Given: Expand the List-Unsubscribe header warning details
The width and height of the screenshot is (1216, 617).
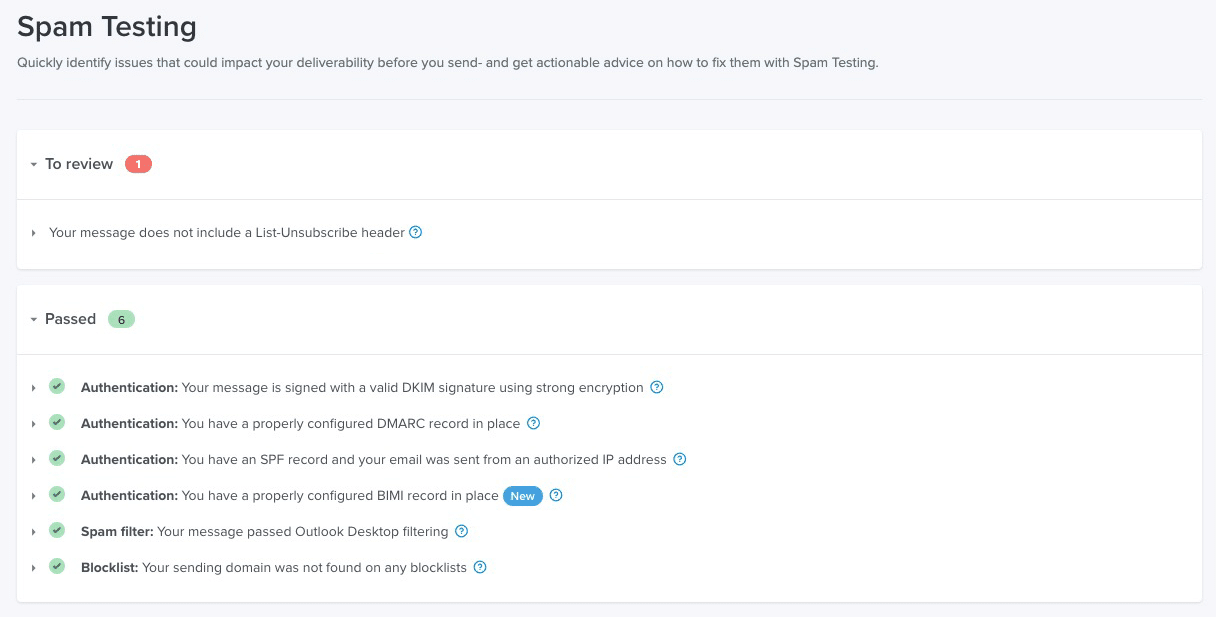Looking at the screenshot, I should [33, 232].
